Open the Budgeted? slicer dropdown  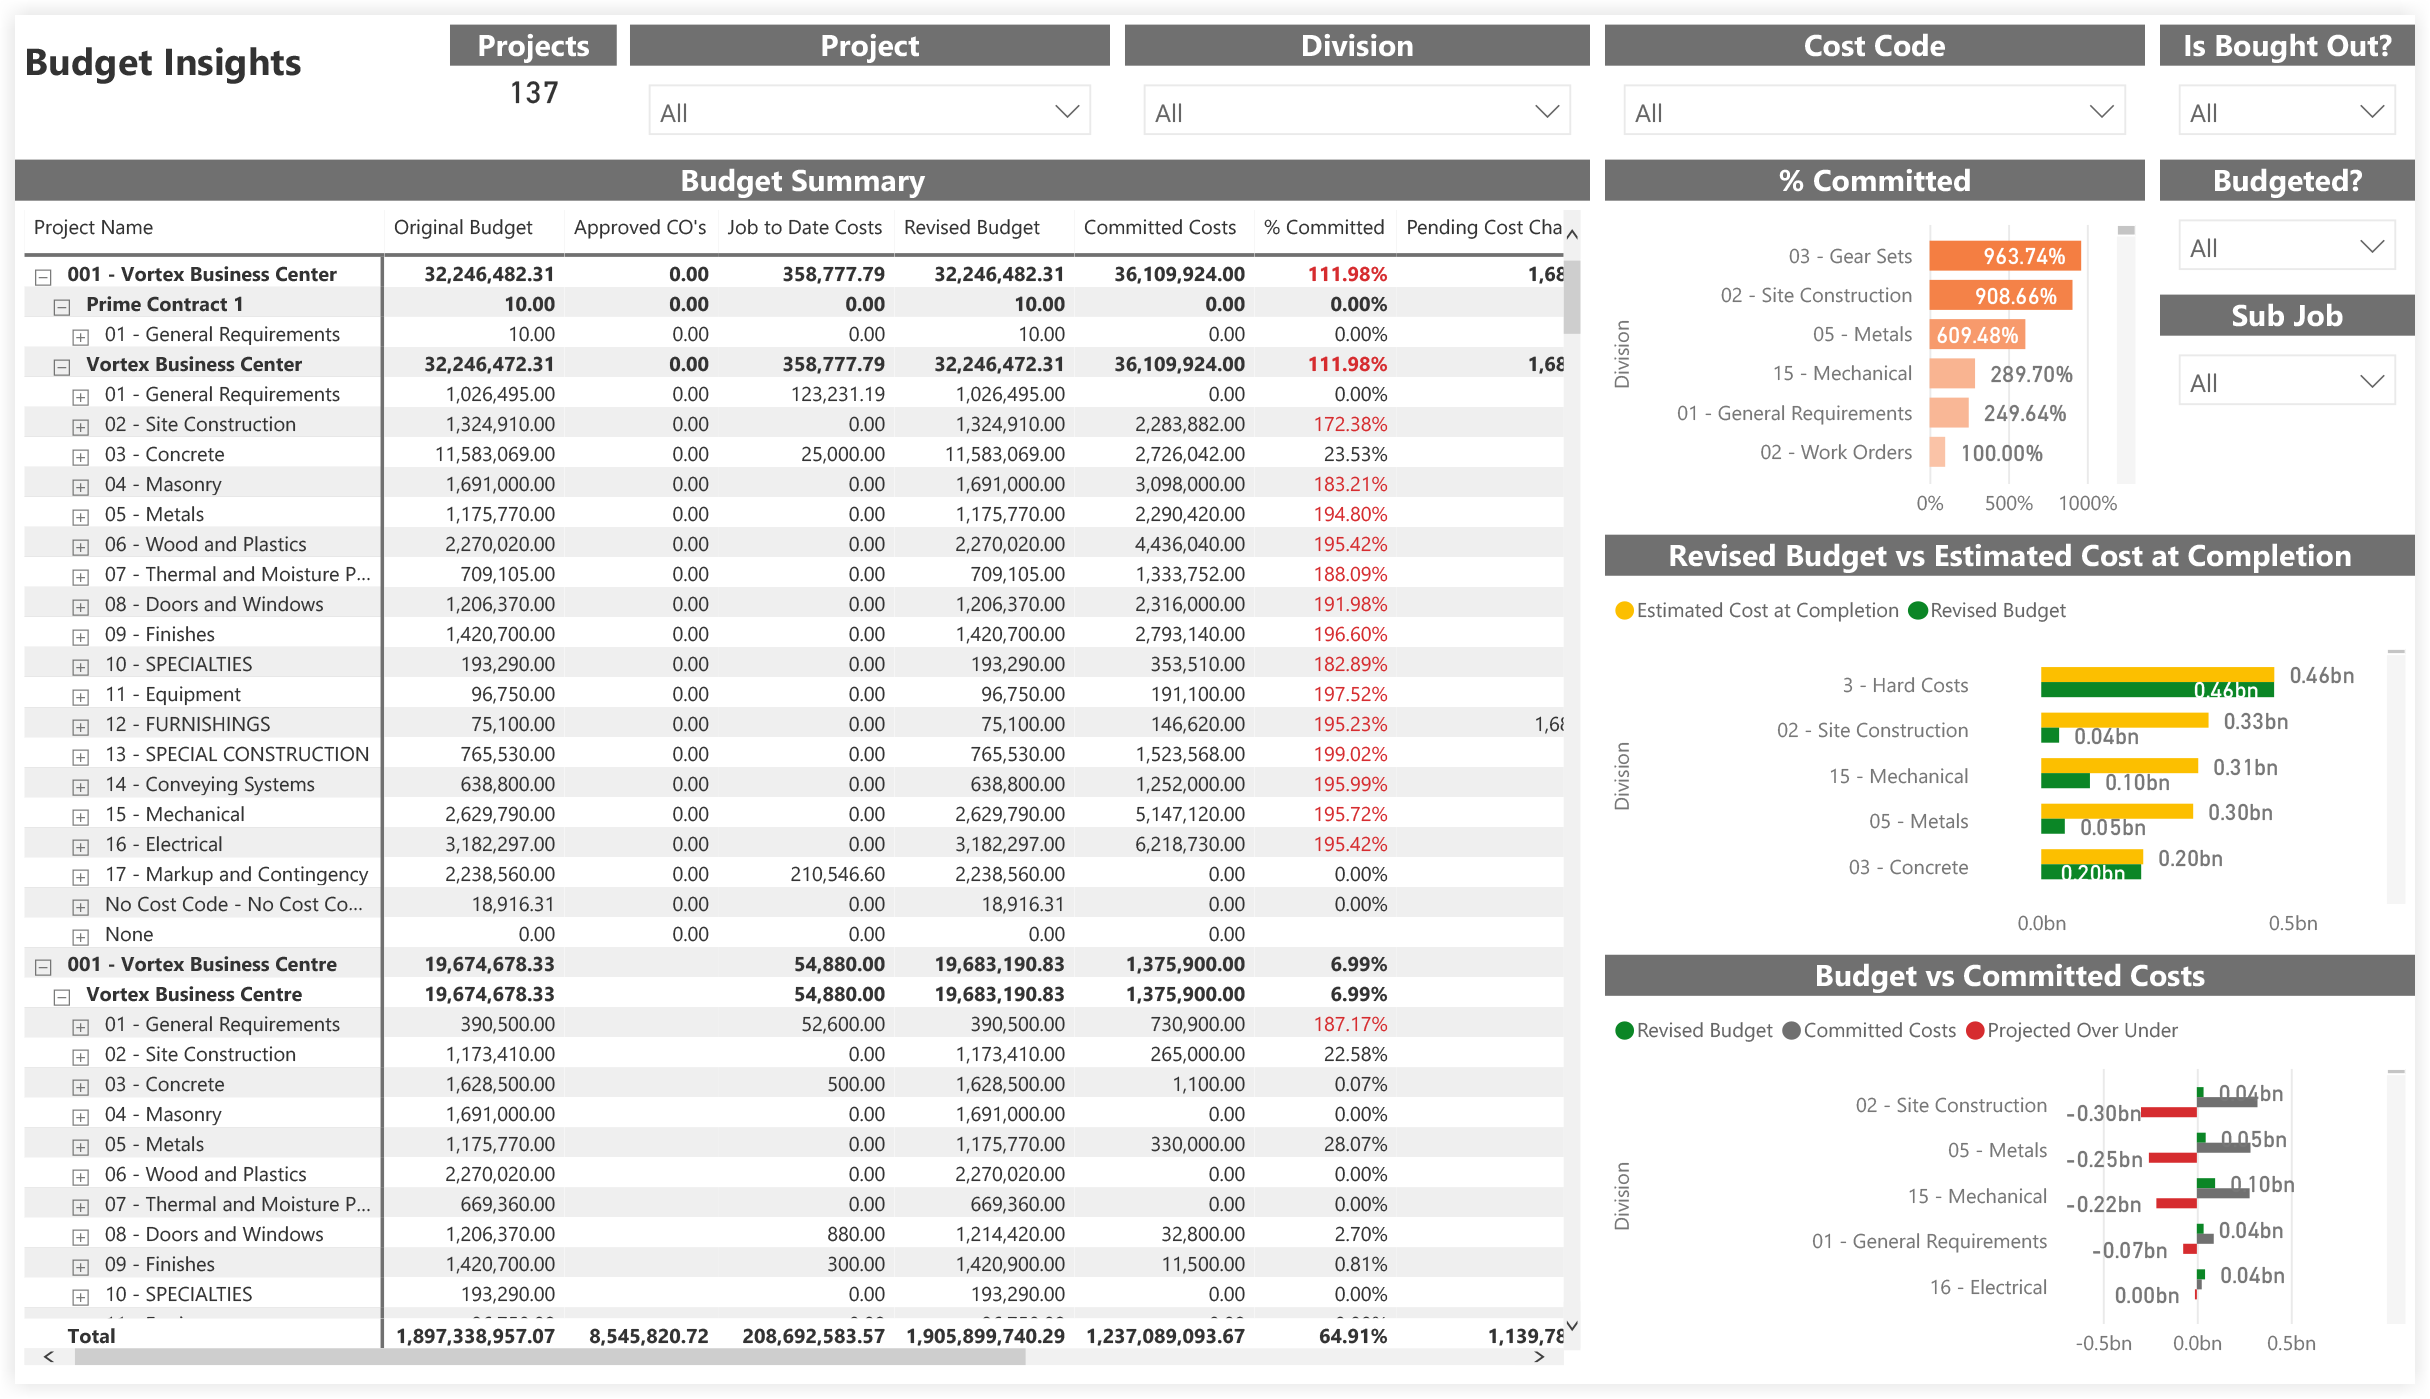(x=2372, y=246)
